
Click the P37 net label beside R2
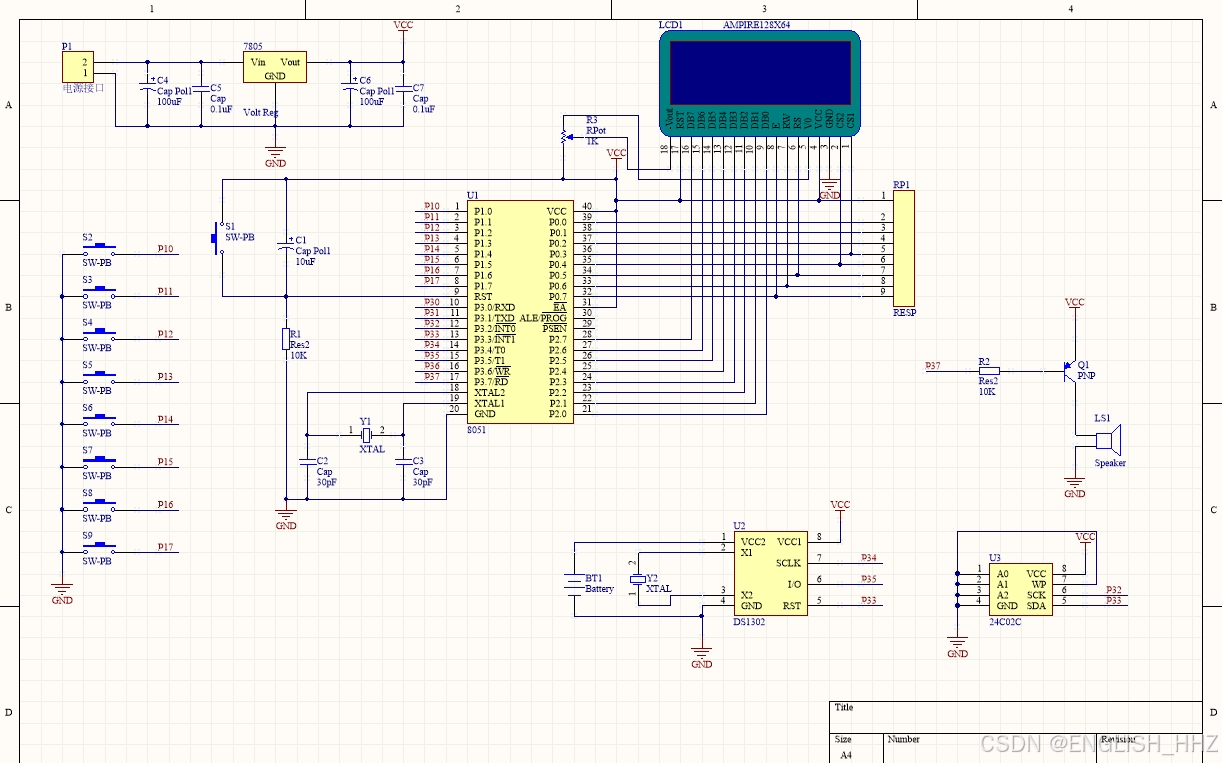pyautogui.click(x=933, y=366)
